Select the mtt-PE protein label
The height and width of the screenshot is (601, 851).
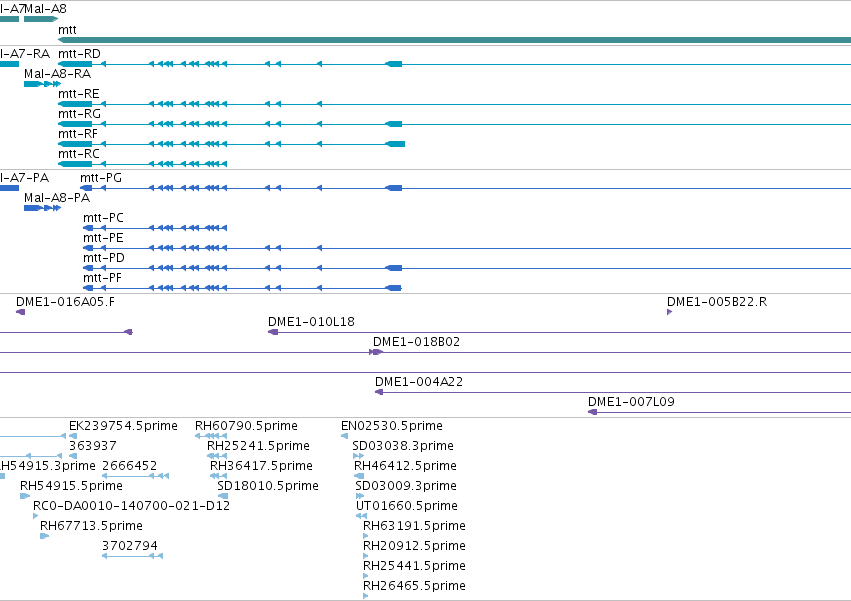[x=103, y=238]
